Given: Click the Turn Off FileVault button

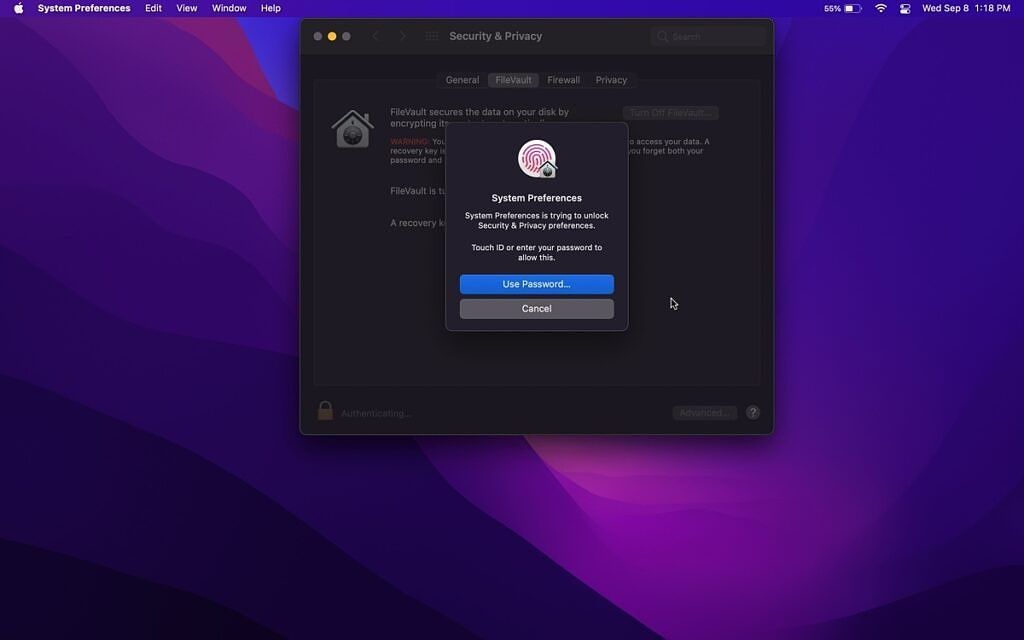Looking at the screenshot, I should coord(670,112).
